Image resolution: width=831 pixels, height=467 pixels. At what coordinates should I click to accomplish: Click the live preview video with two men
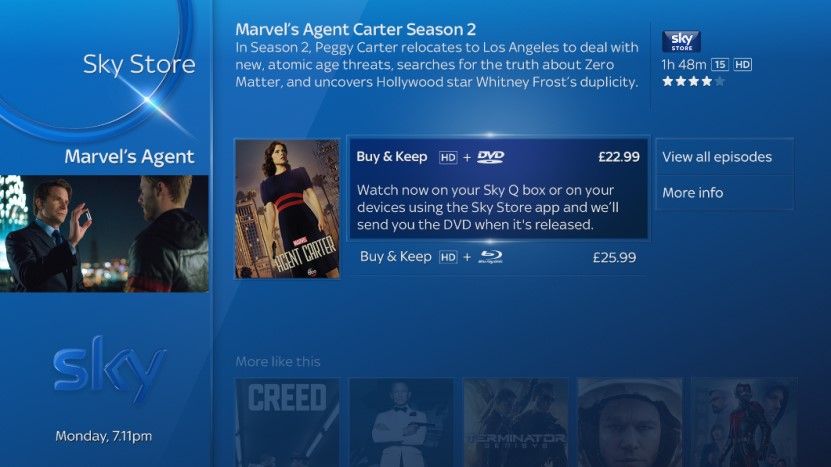pyautogui.click(x=104, y=234)
